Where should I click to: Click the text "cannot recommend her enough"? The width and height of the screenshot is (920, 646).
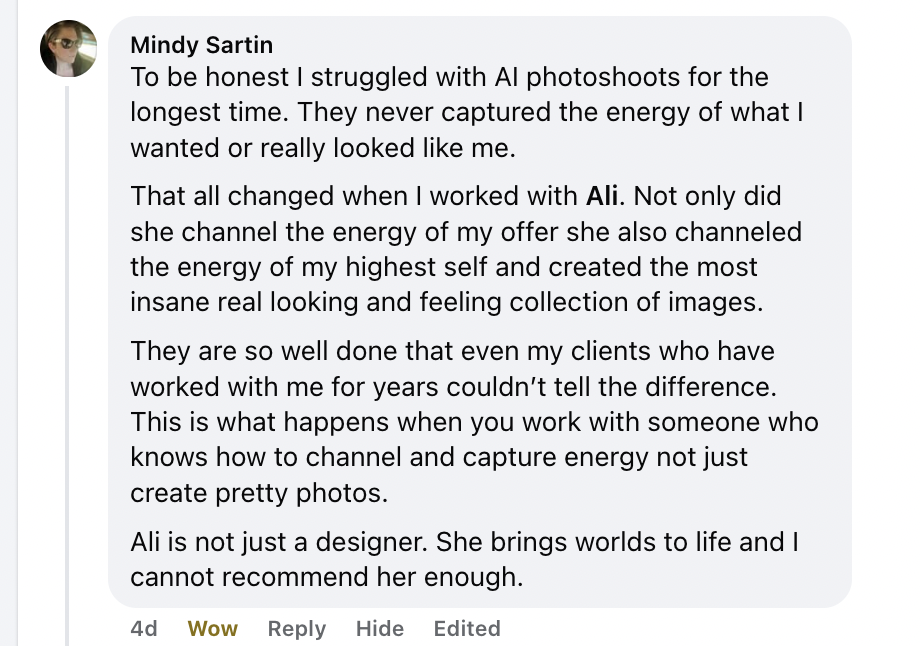[326, 577]
